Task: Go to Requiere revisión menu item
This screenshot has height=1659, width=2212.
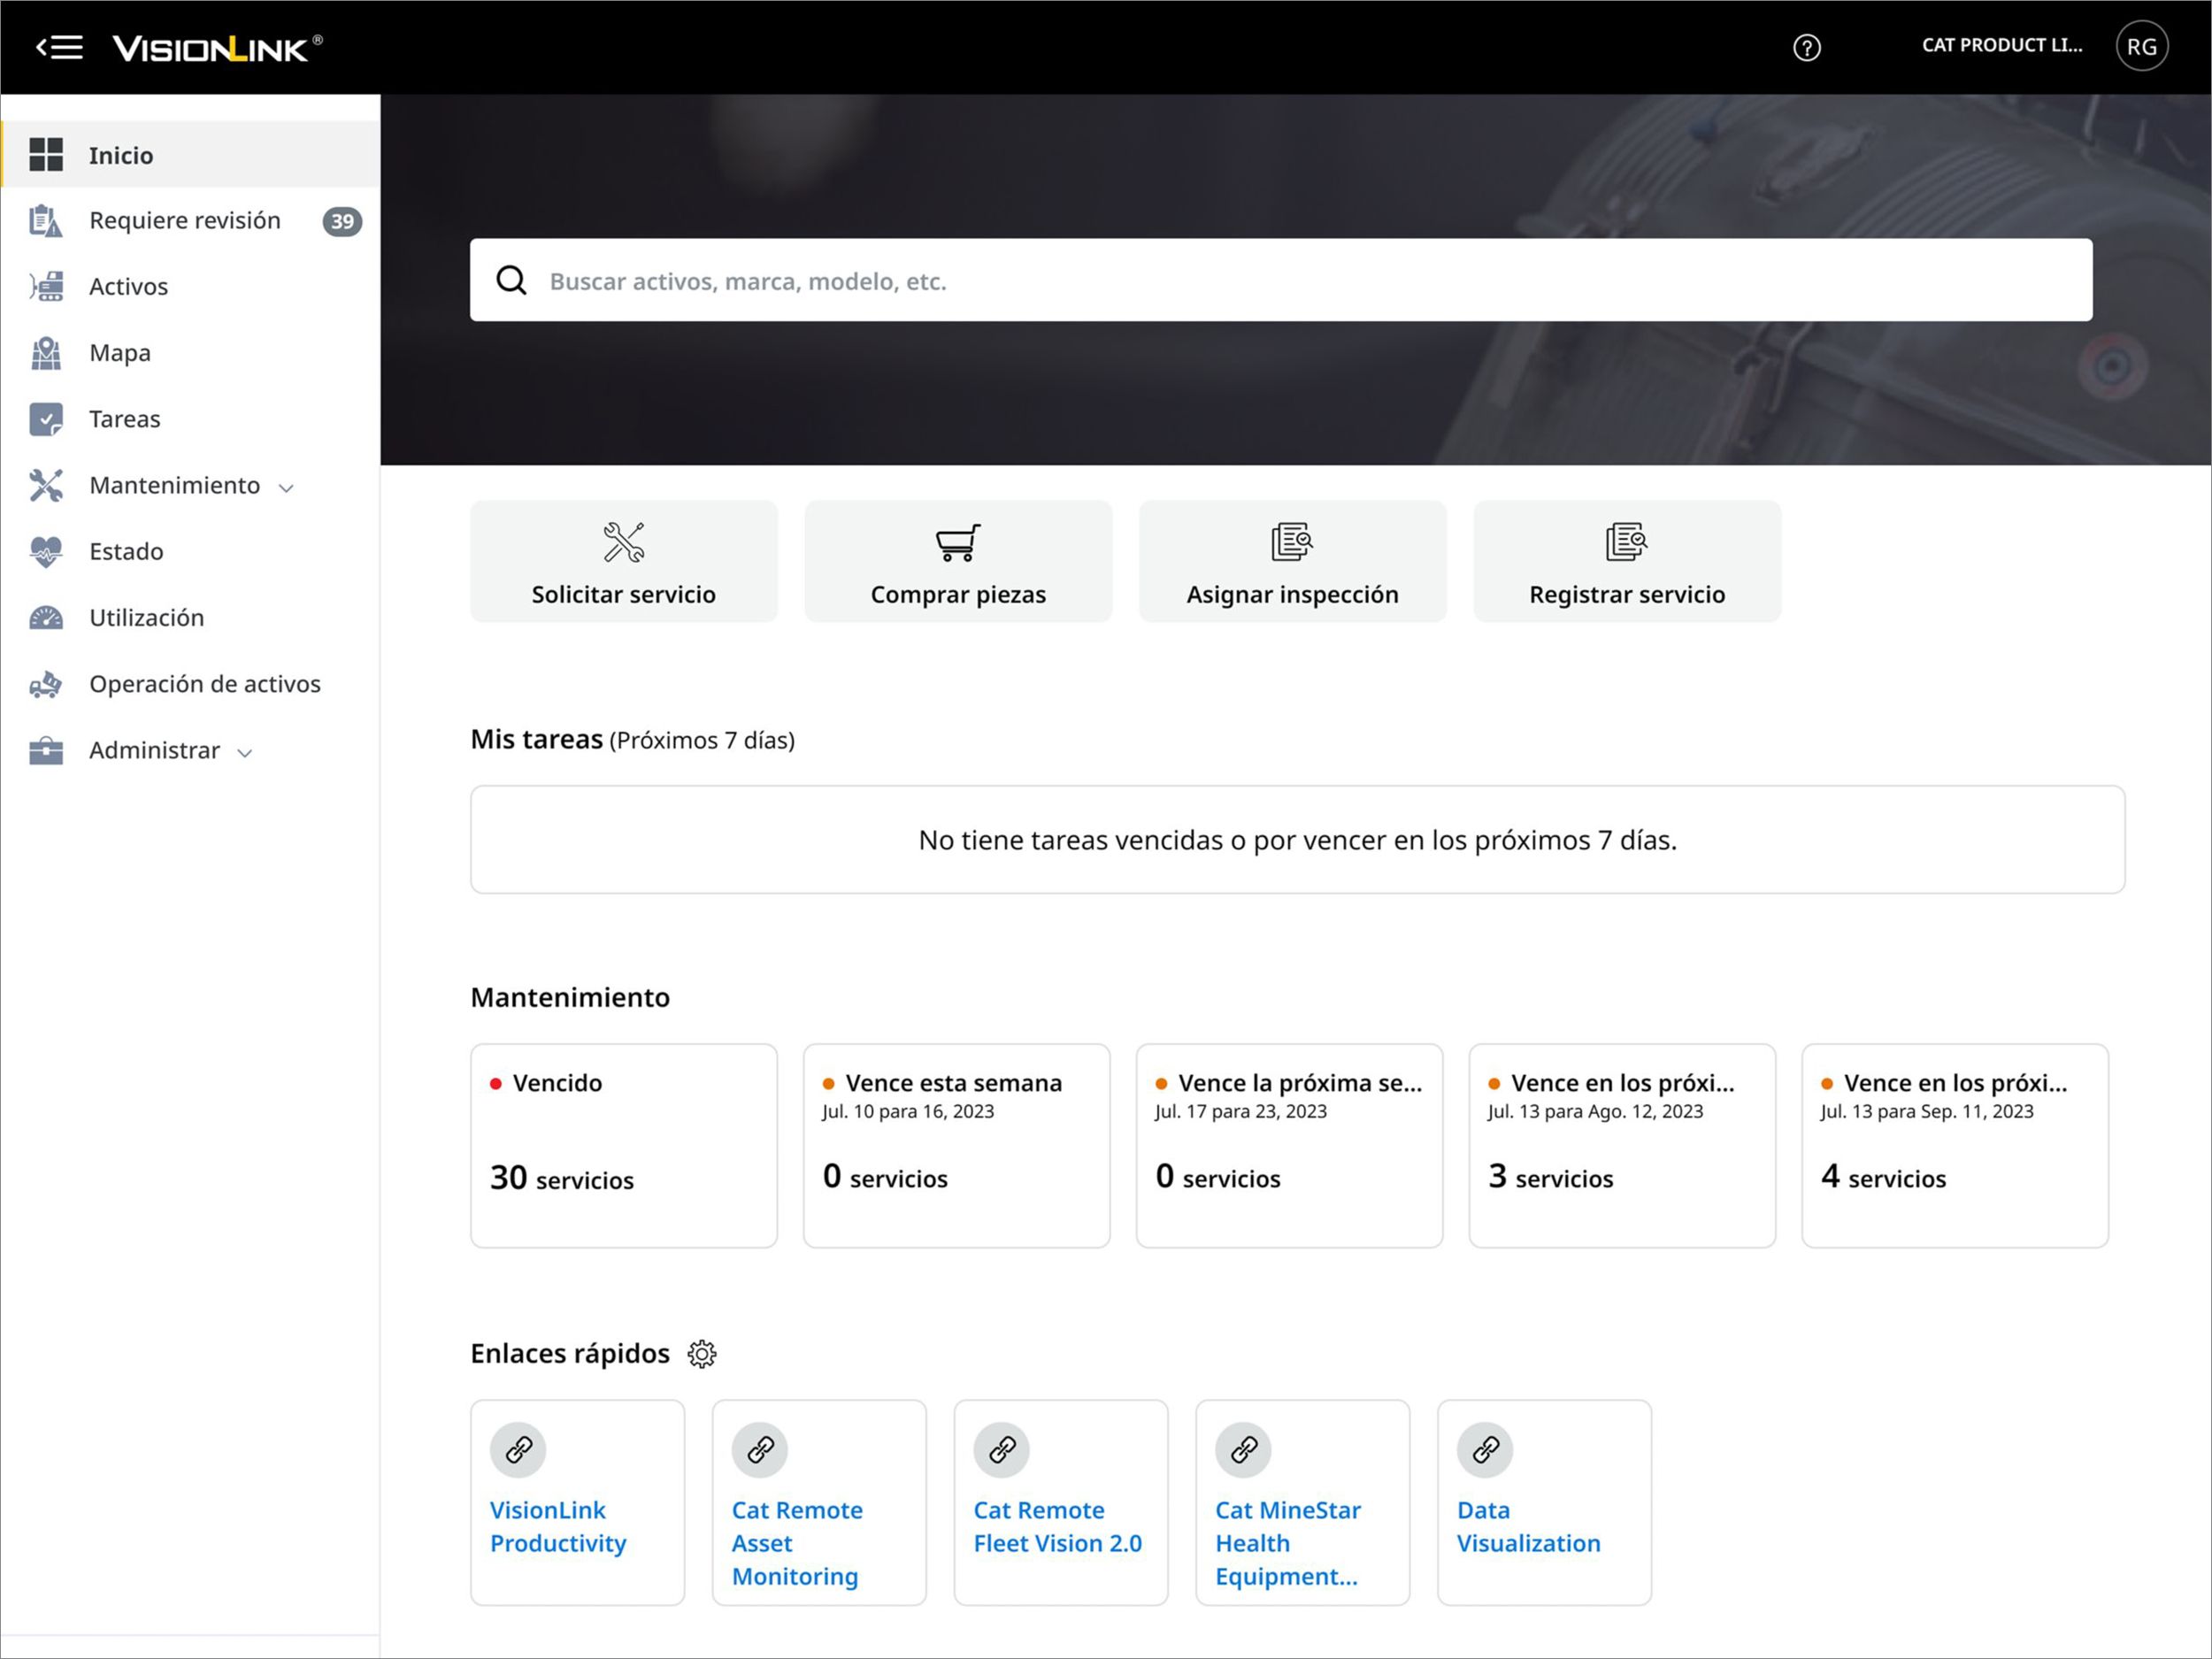Action: pos(185,220)
